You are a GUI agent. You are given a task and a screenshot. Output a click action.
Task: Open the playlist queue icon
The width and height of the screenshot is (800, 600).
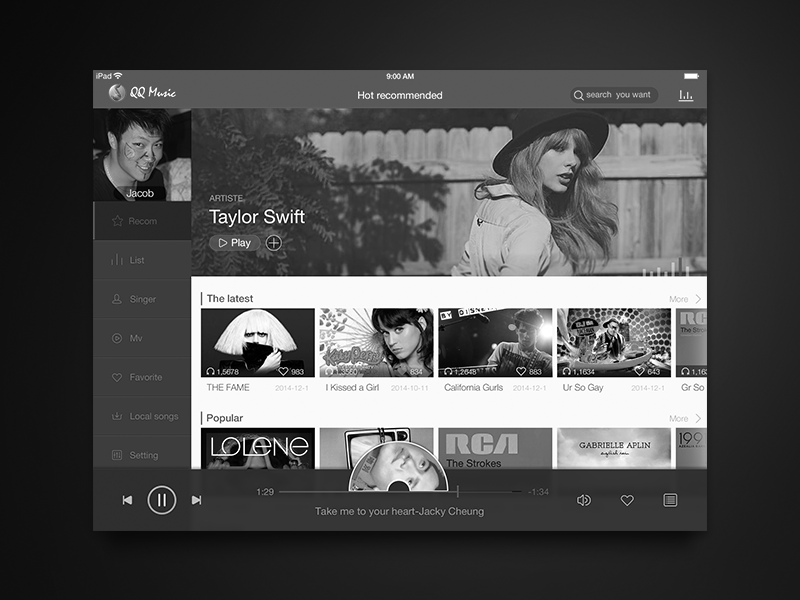point(670,501)
